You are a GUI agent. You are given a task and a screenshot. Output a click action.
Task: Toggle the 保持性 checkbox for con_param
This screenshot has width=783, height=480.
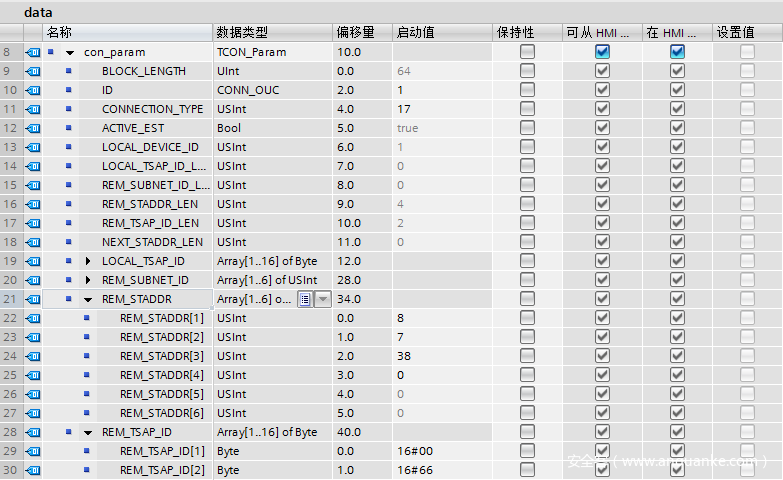point(527,52)
